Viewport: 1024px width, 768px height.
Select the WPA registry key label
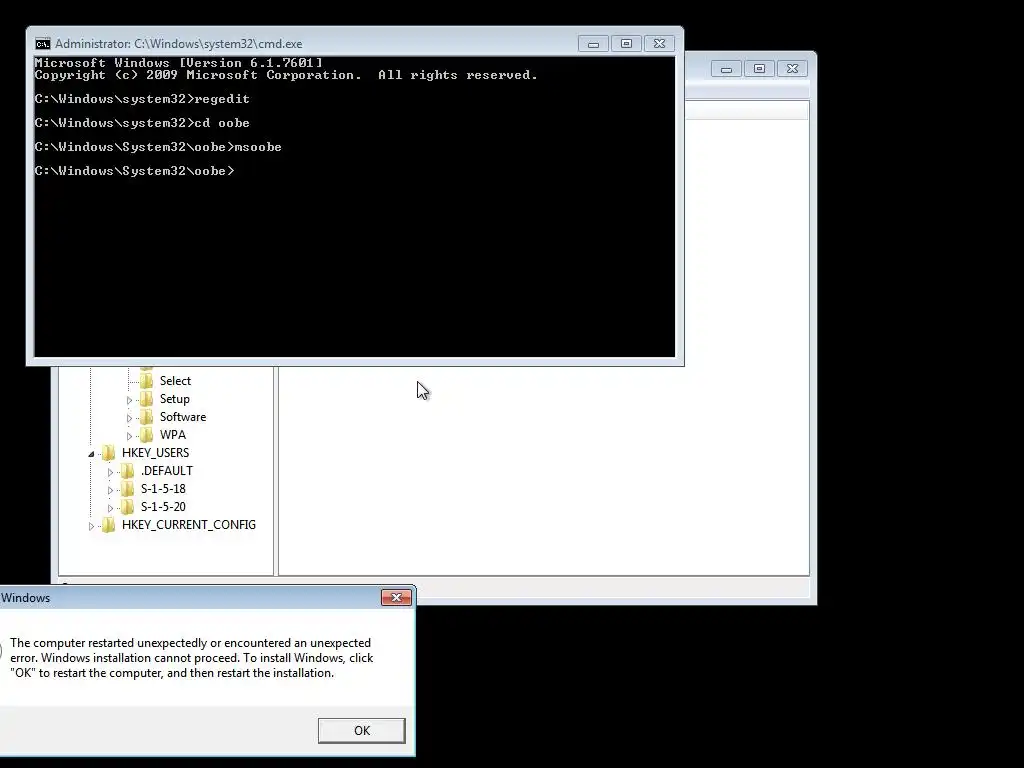[172, 435]
